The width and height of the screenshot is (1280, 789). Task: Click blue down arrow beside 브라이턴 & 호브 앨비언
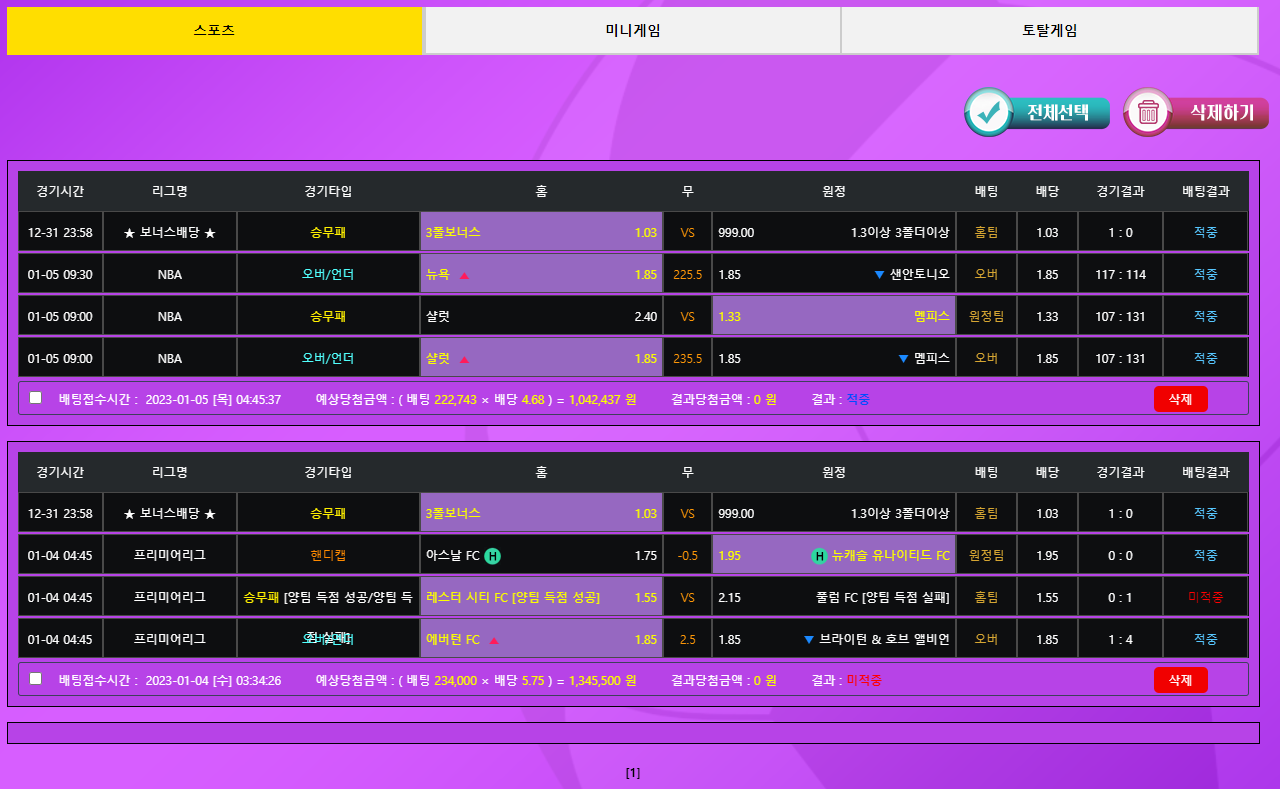(809, 640)
